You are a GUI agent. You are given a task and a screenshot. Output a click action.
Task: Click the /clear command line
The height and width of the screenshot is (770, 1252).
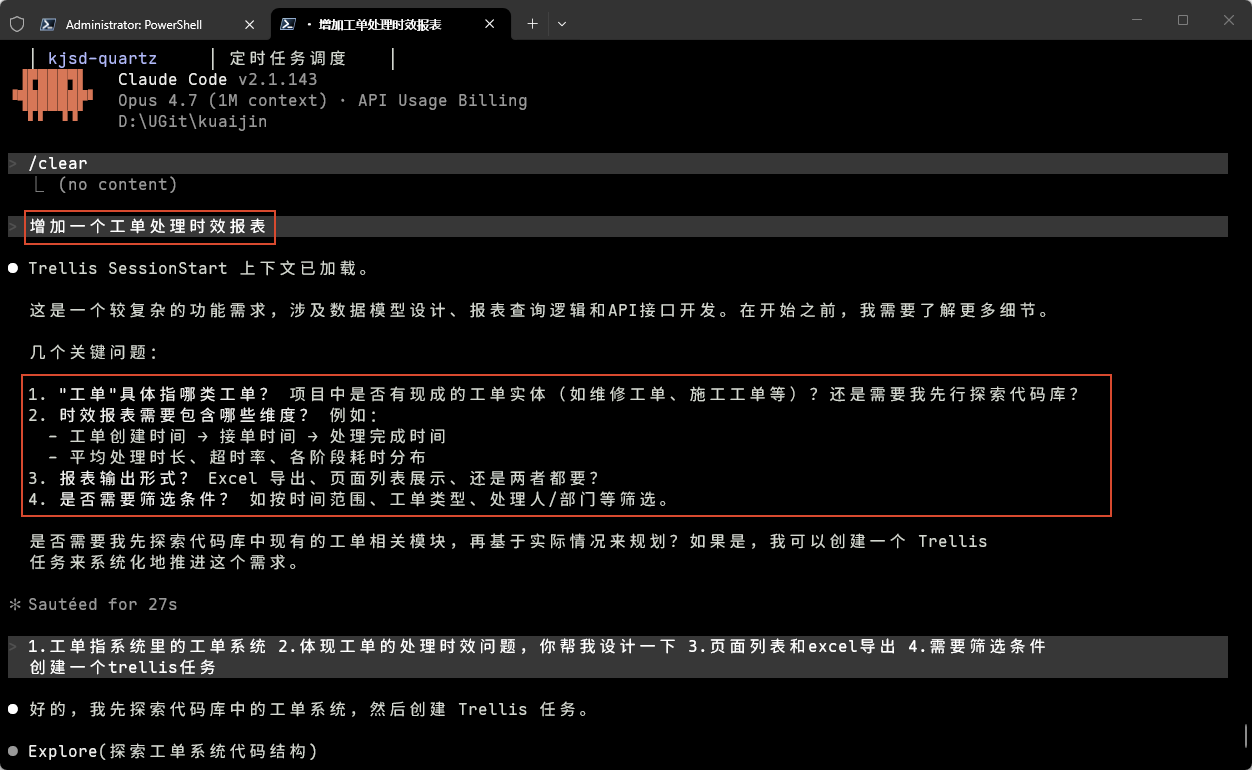(618, 164)
